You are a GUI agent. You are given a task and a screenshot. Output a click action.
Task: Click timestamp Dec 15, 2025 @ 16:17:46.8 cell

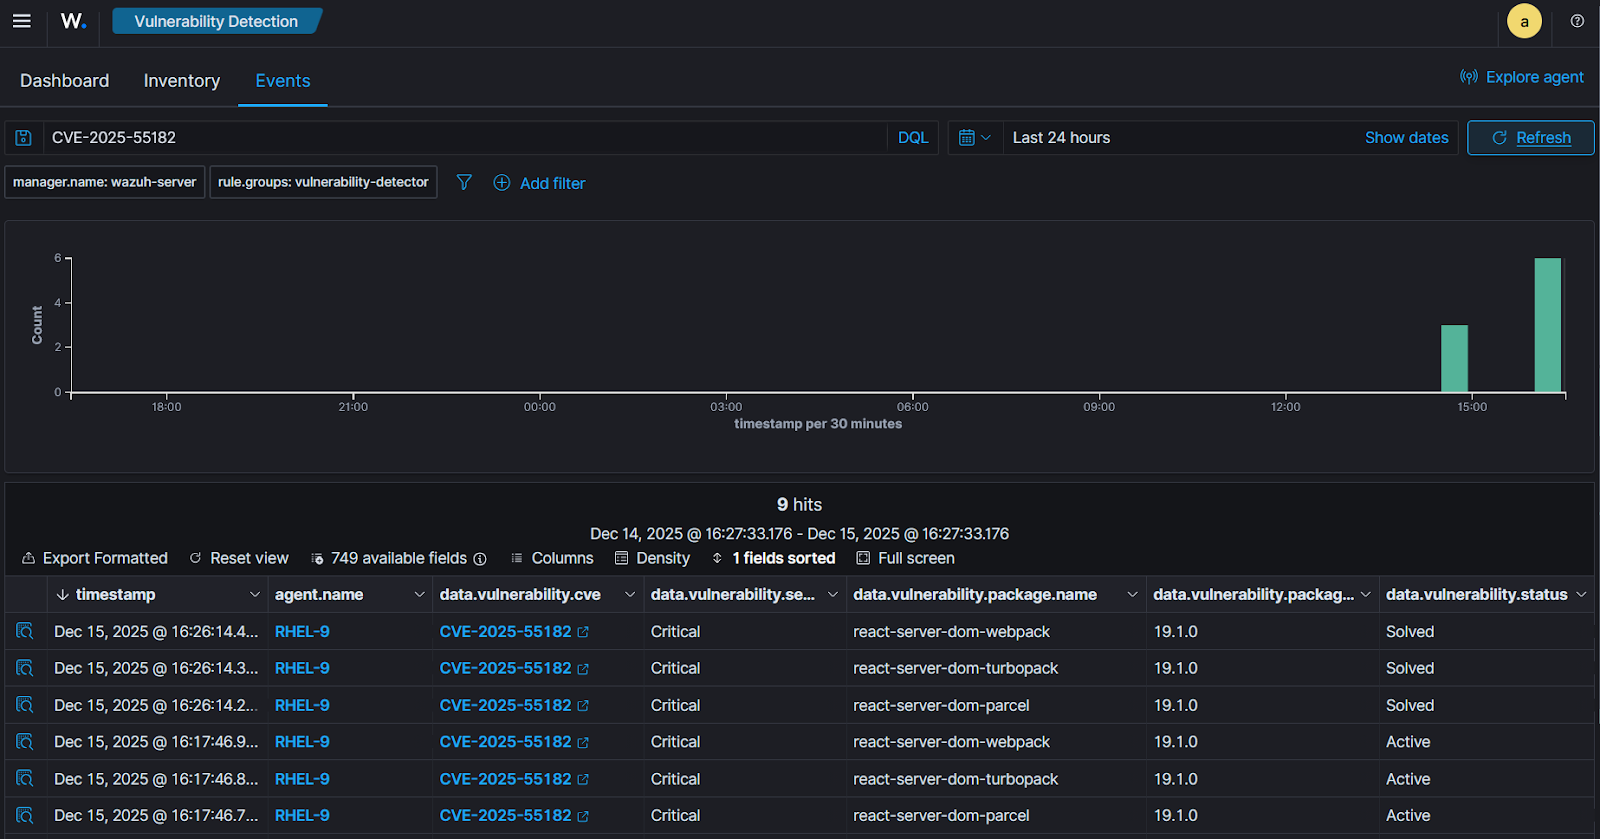[156, 779]
